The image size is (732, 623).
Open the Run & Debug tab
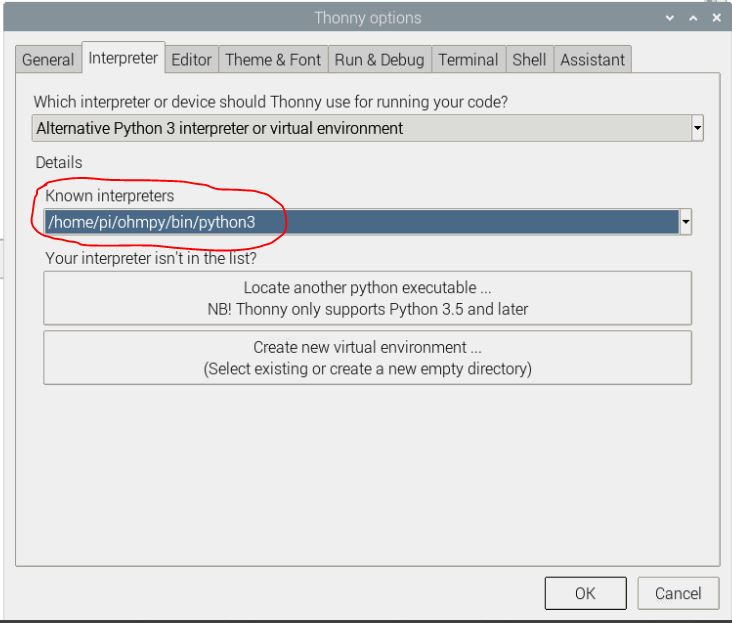pos(379,59)
